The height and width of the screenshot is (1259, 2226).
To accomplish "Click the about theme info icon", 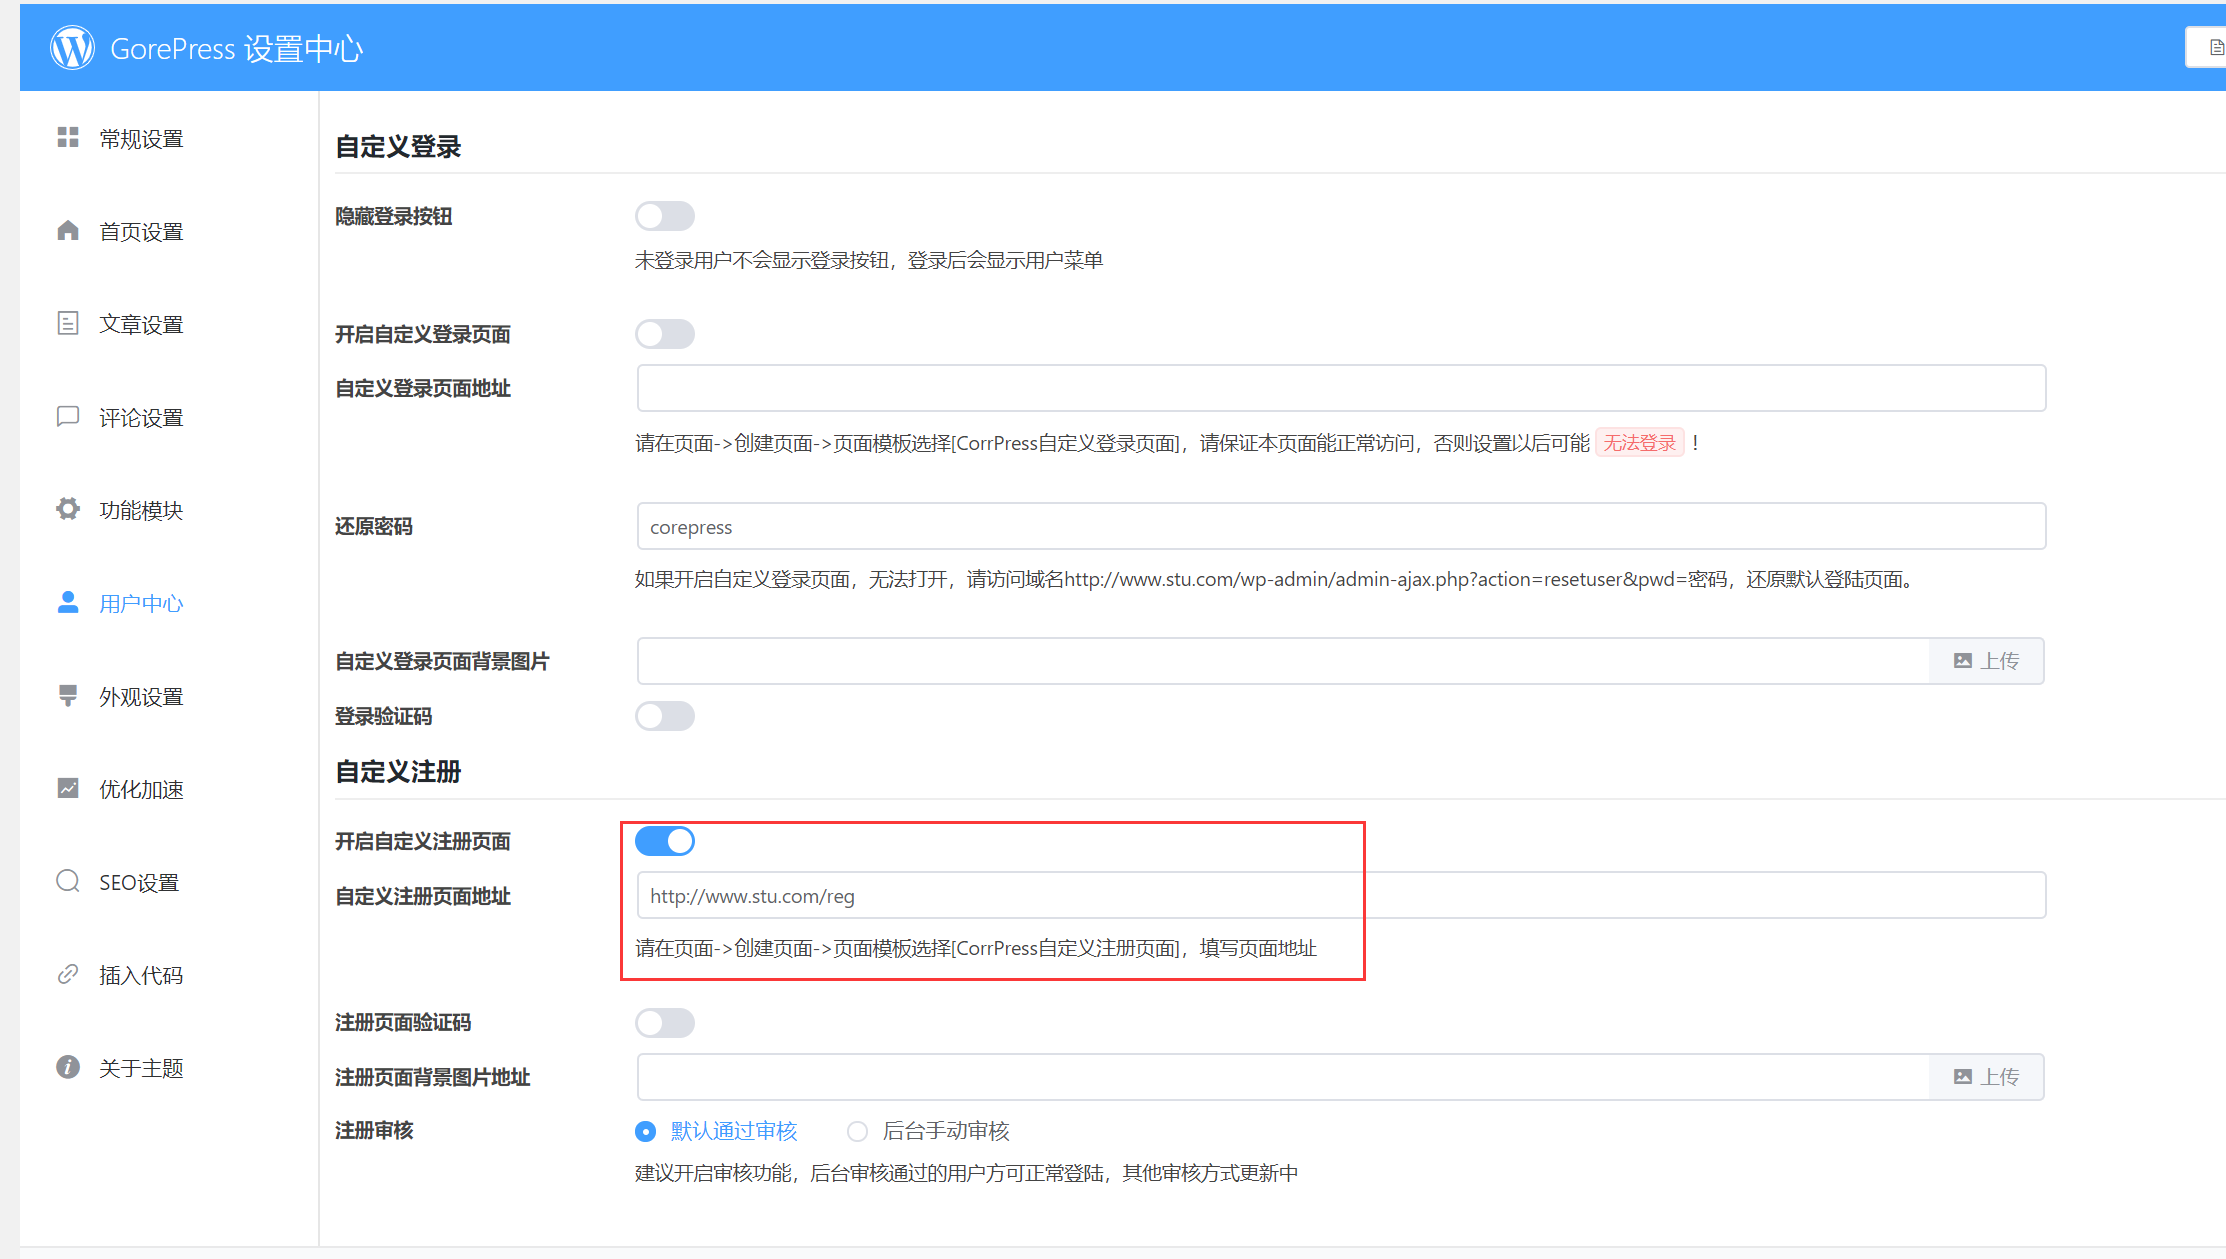I will 68,1067.
